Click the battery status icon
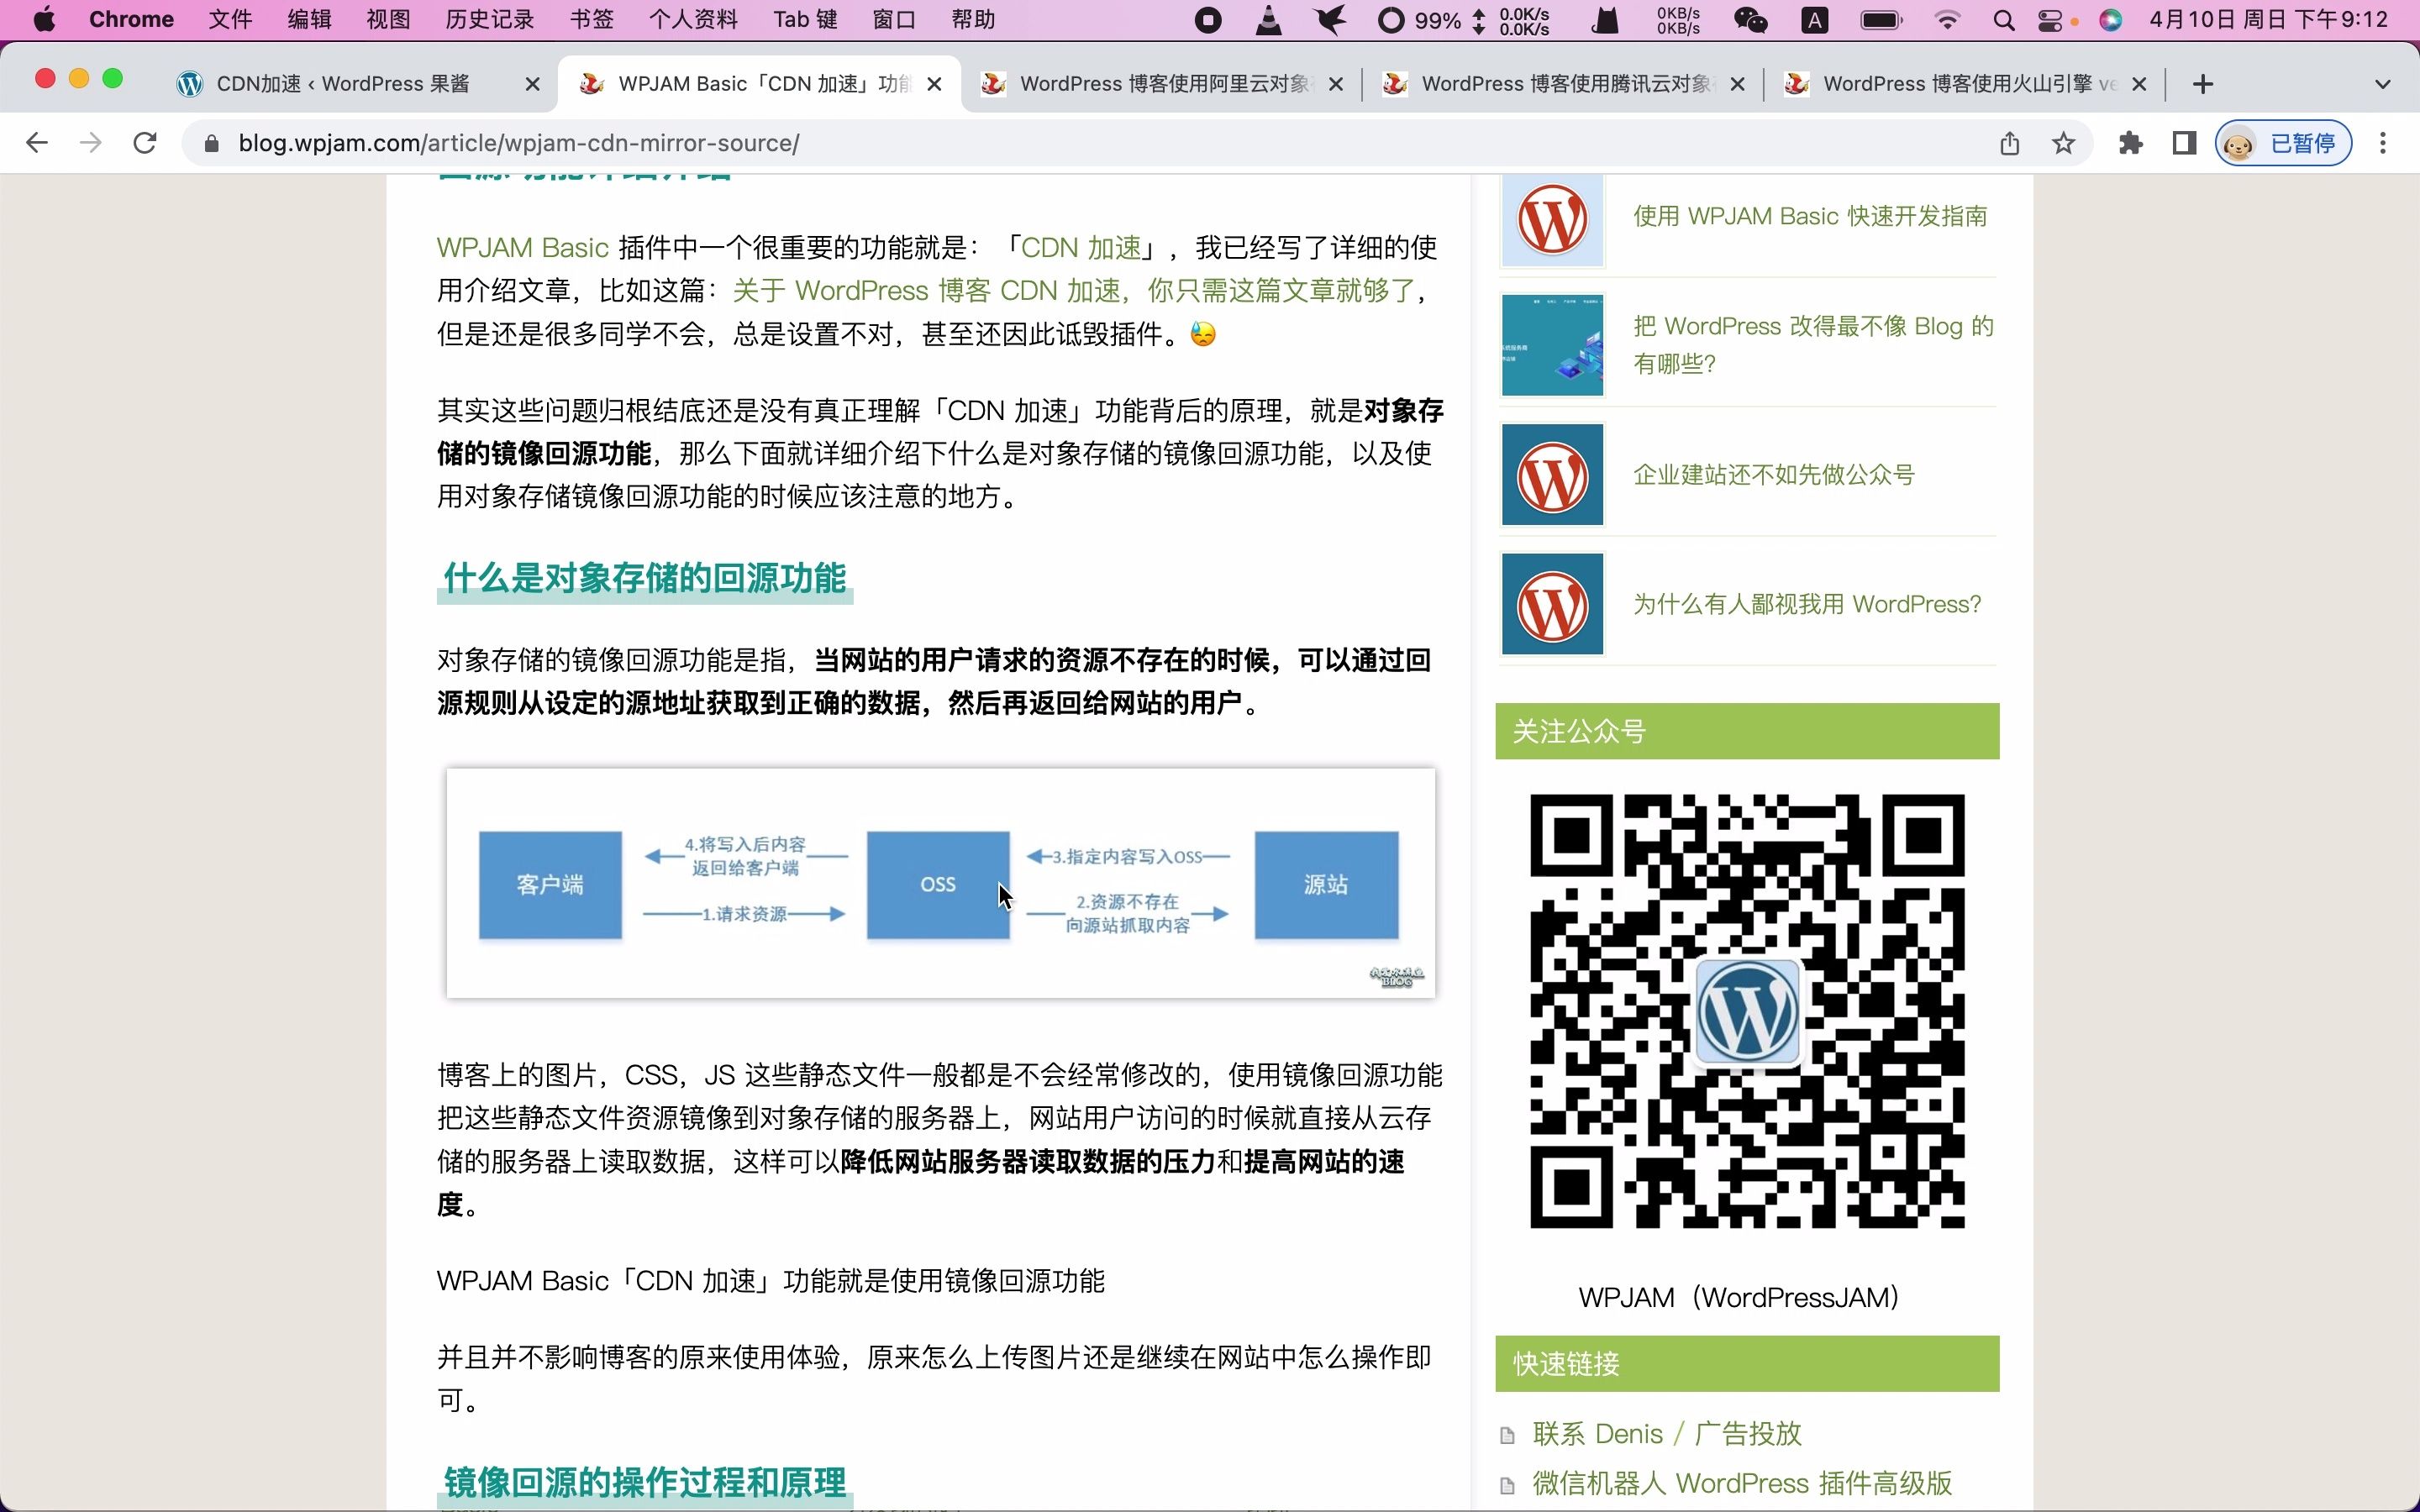This screenshot has width=2420, height=1512. pyautogui.click(x=1881, y=20)
